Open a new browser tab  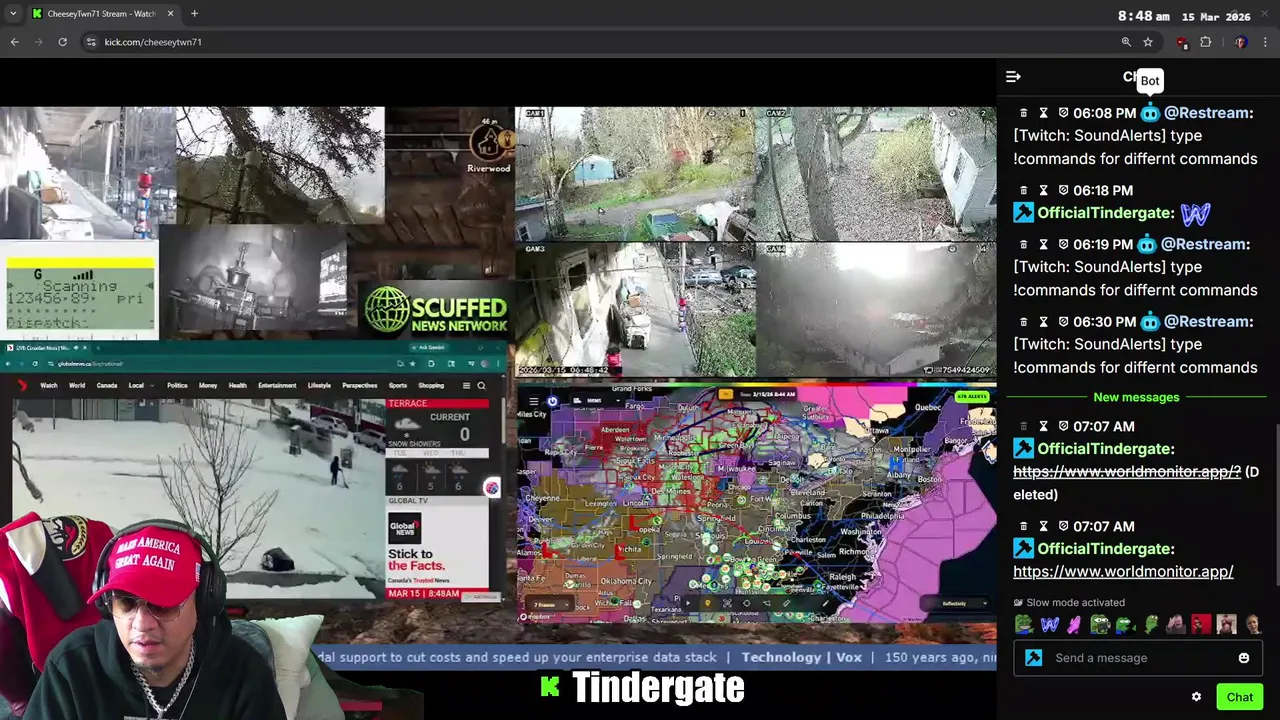tap(194, 14)
